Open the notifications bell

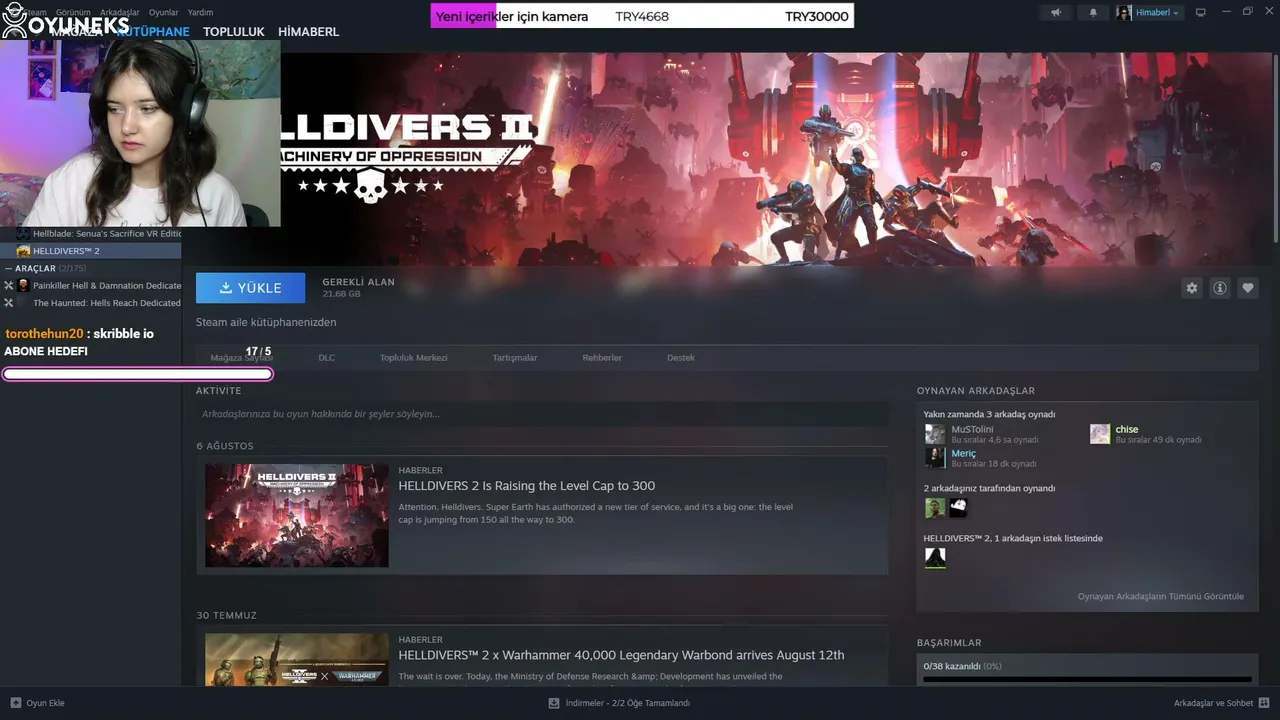point(1092,12)
